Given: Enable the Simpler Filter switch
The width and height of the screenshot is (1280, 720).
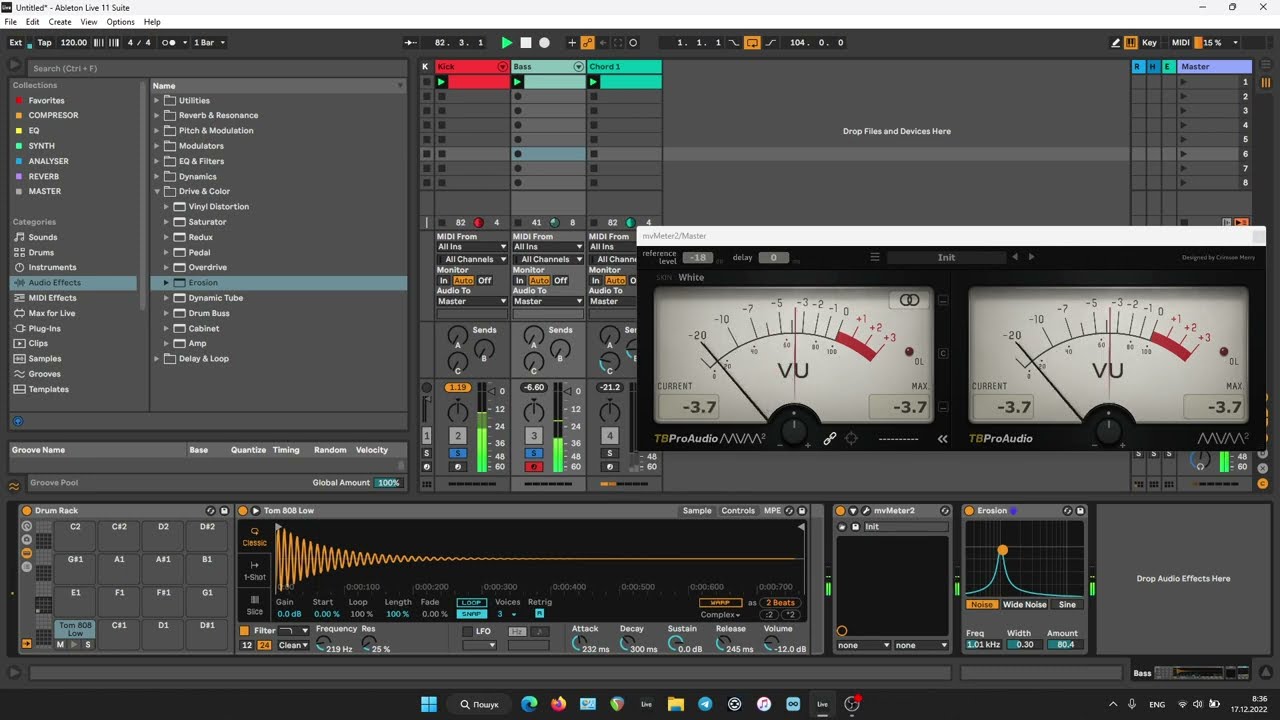Looking at the screenshot, I should click(x=244, y=631).
